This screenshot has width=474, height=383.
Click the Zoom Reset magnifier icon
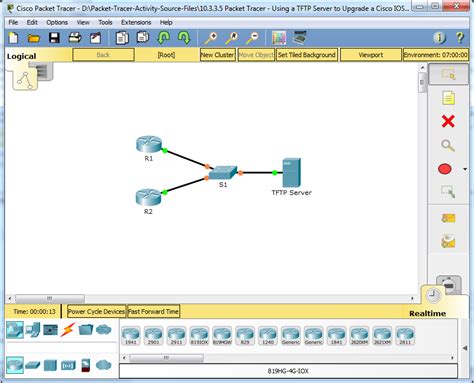point(231,38)
